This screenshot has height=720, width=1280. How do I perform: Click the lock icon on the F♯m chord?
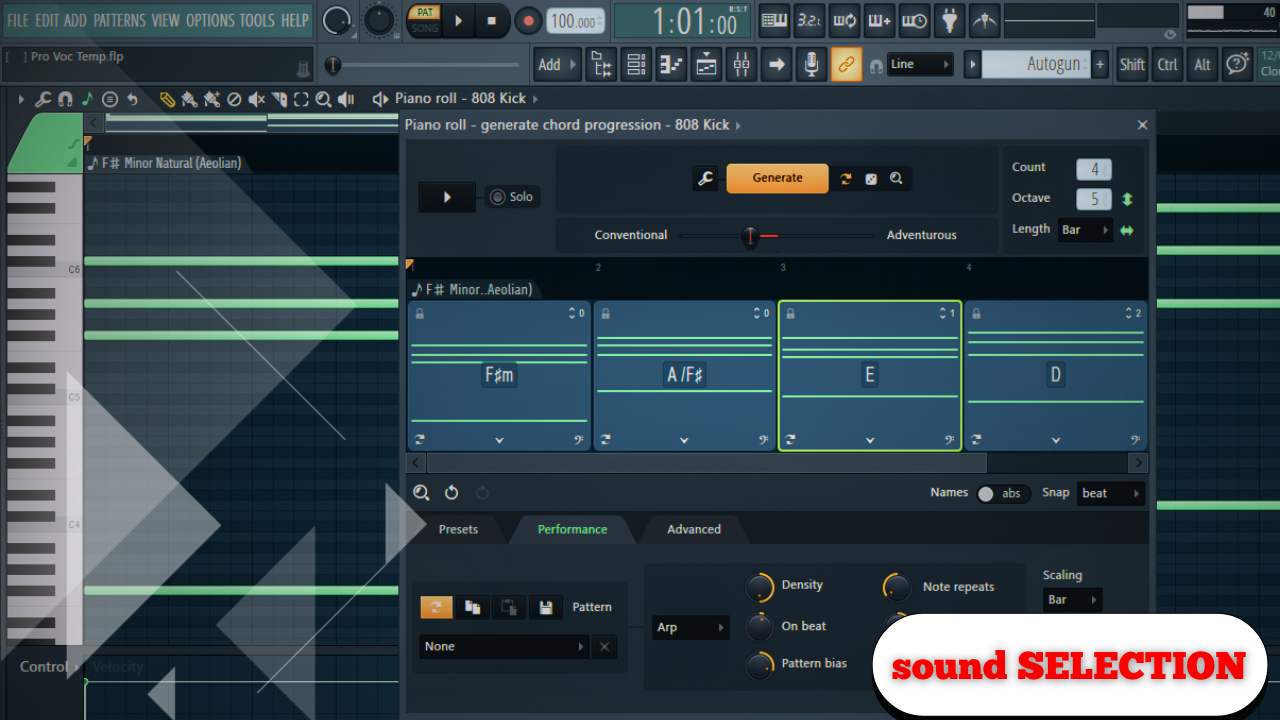419,314
